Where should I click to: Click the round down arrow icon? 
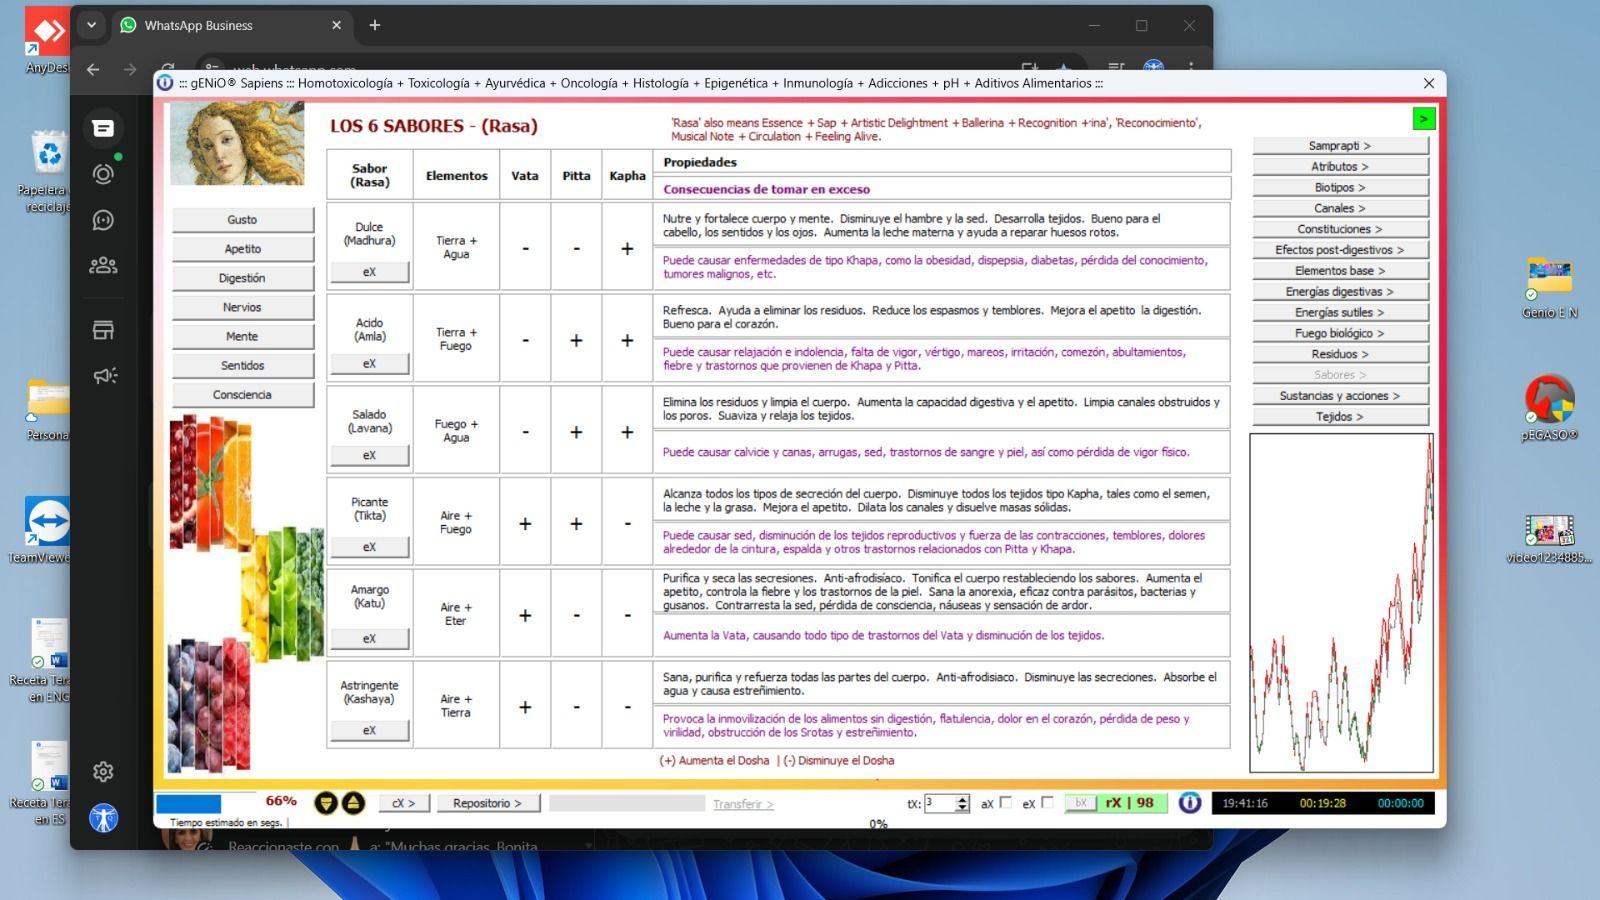326,803
